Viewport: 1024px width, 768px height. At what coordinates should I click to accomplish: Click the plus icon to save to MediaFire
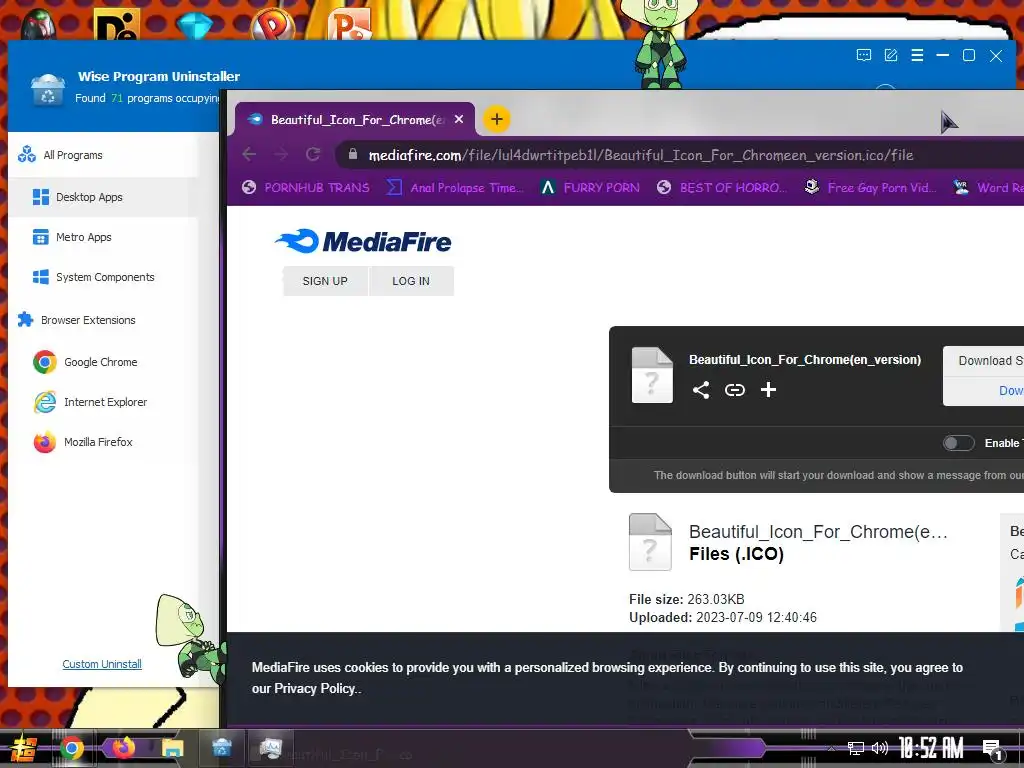[769, 390]
